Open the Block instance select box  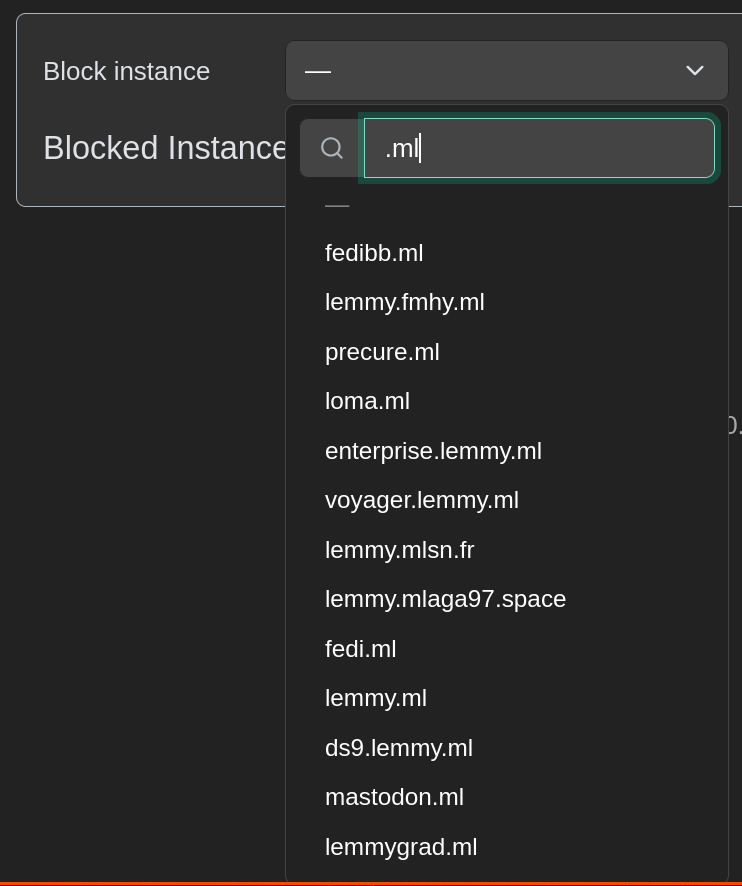pos(507,71)
